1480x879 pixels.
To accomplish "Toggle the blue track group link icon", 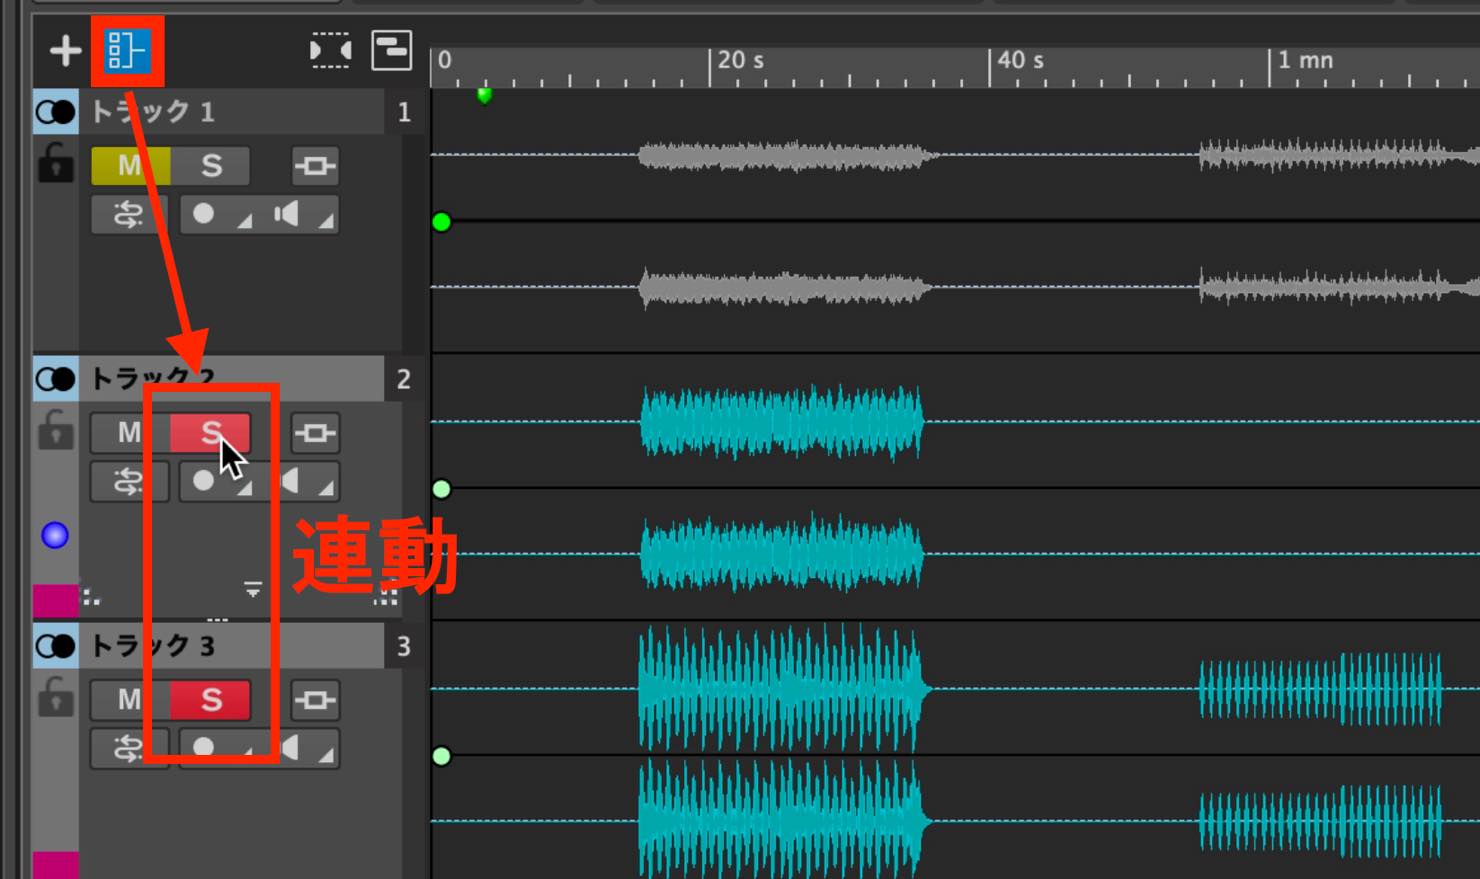I will click(x=127, y=50).
